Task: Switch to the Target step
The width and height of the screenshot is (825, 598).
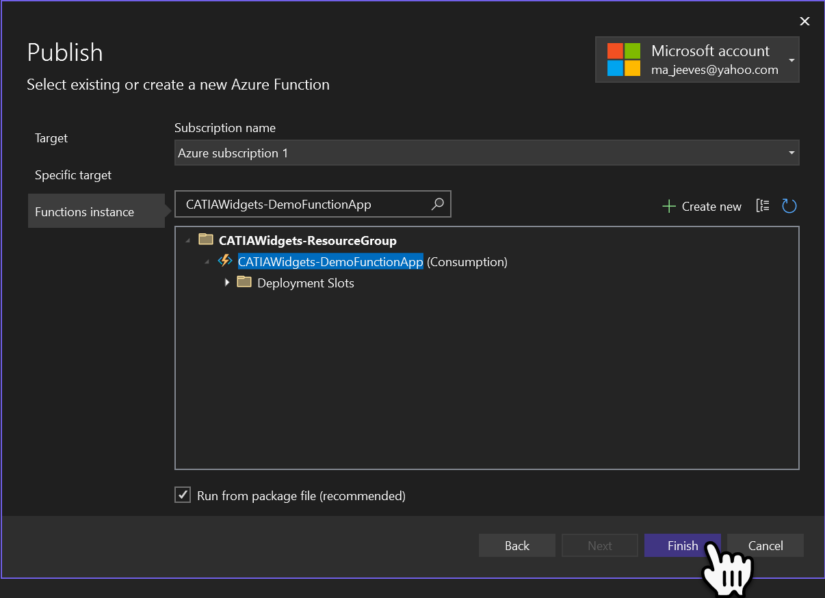Action: click(x=51, y=138)
